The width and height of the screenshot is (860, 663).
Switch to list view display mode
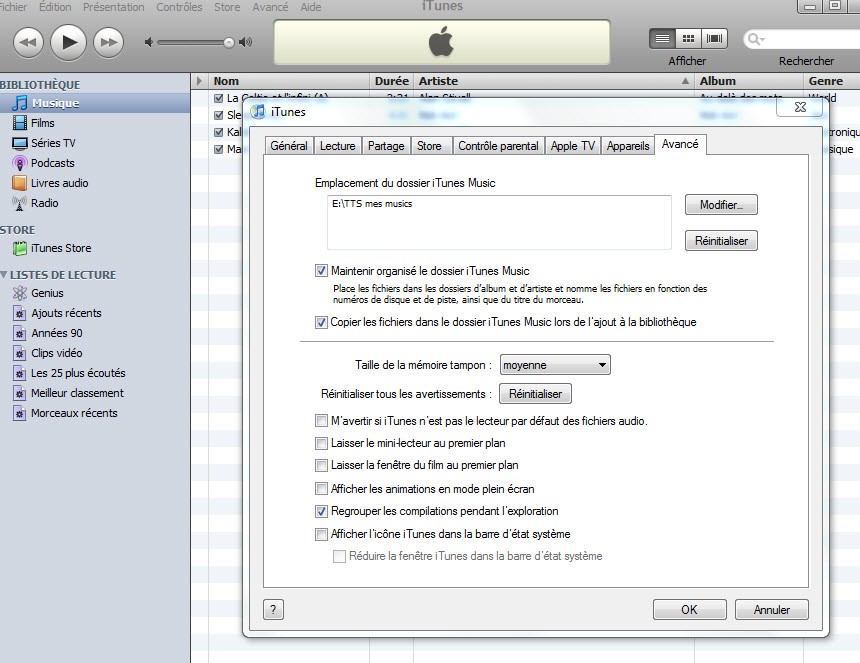pos(663,38)
